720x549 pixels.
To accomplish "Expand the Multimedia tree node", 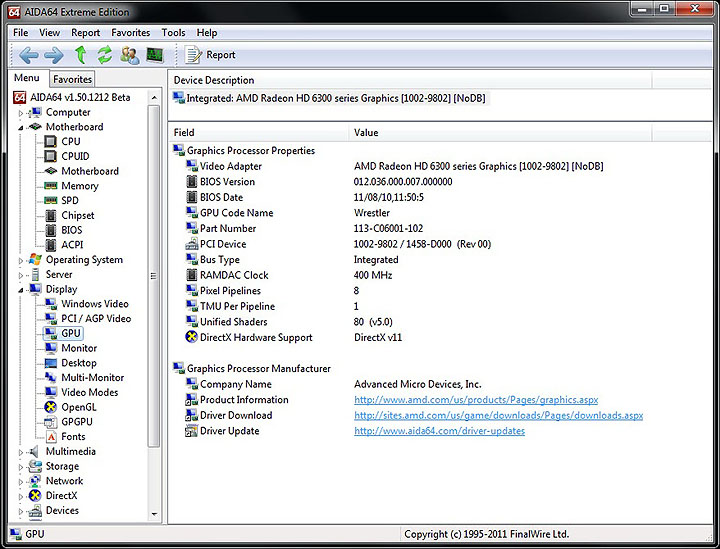I will point(20,452).
